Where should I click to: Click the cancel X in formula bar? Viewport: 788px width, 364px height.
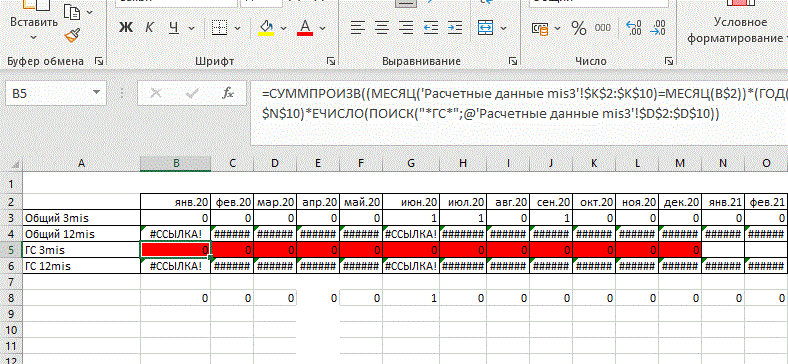(156, 93)
